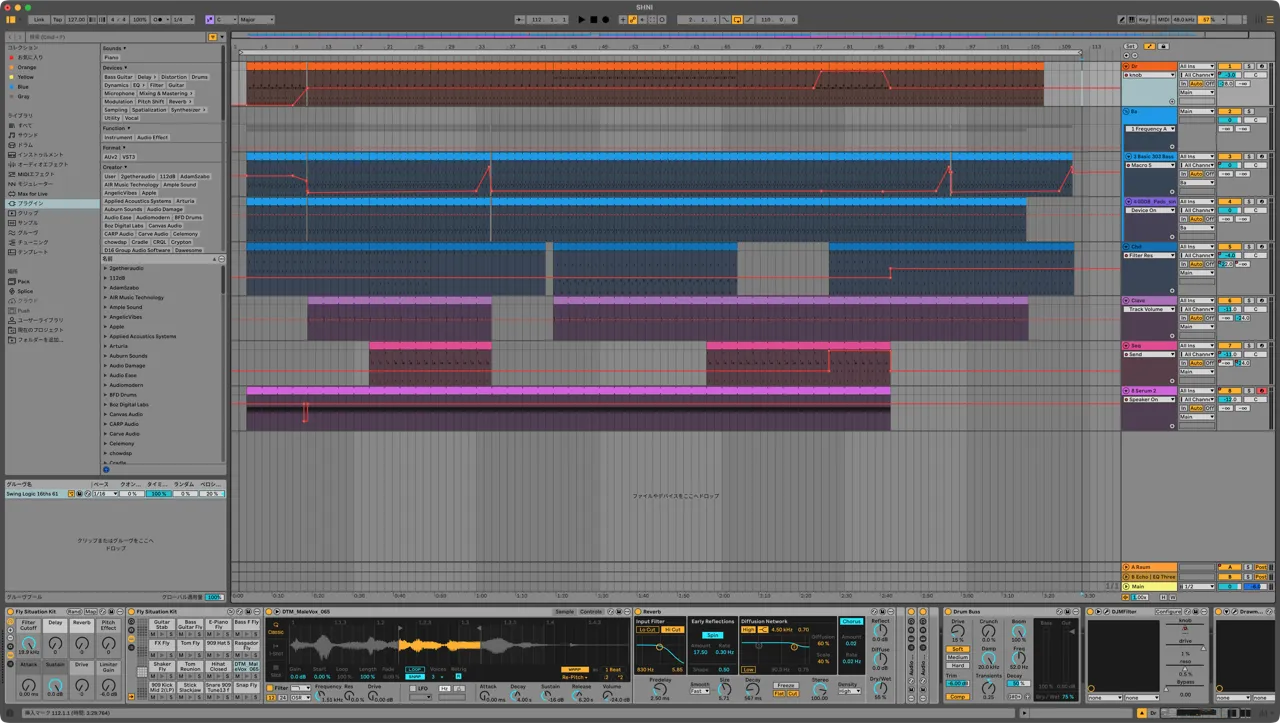
Task: Toggle the scale mode icon beside C
Action: tap(210, 19)
